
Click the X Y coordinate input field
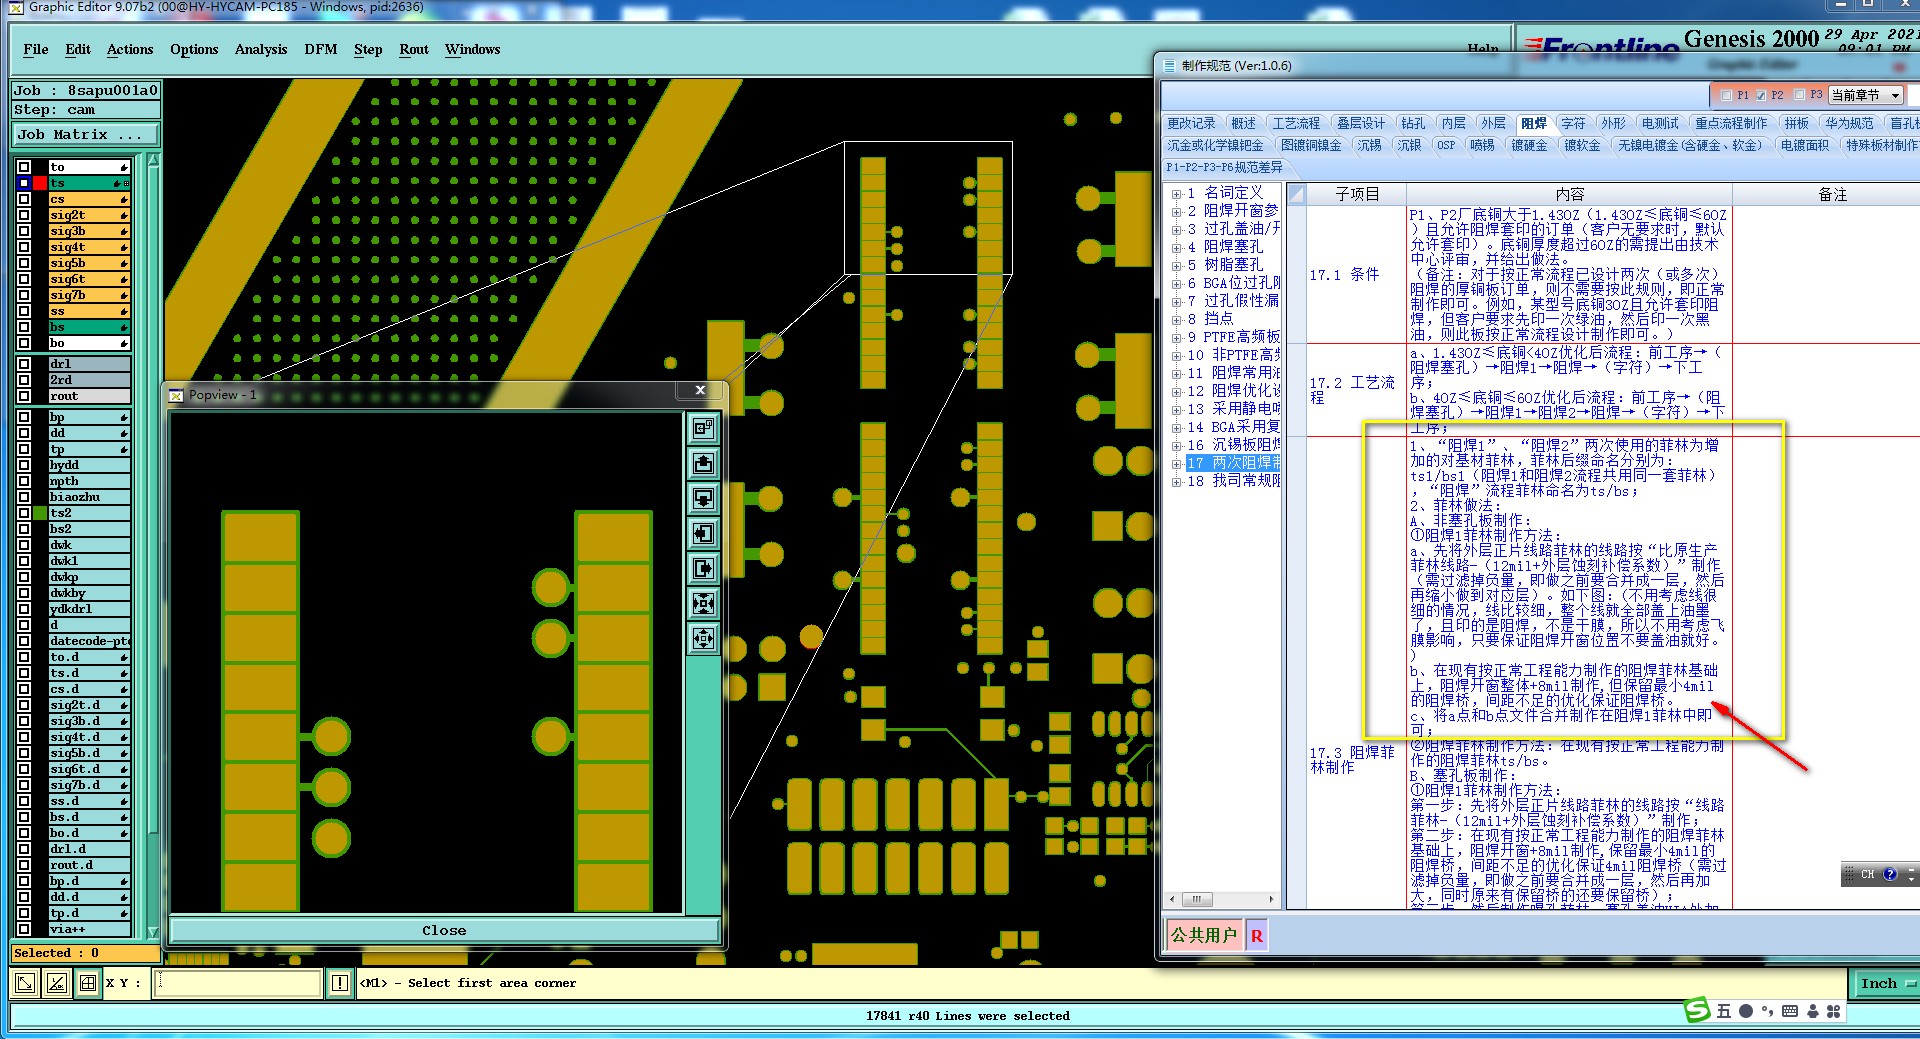click(x=239, y=983)
